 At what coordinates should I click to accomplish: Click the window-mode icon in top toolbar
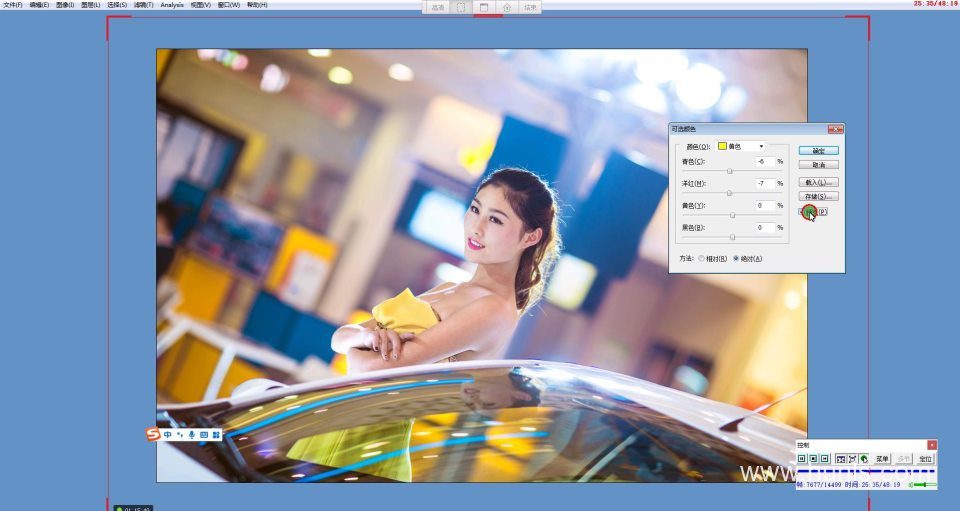[x=484, y=7]
